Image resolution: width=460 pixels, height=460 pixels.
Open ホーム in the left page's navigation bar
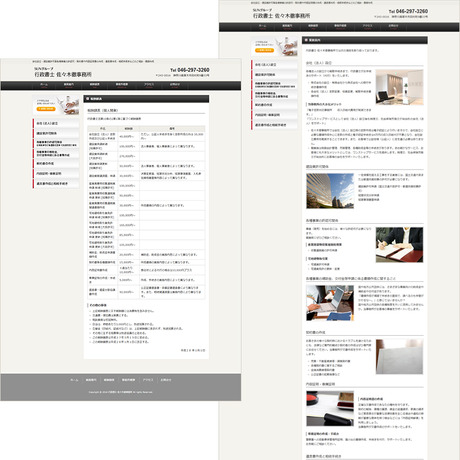point(44,85)
